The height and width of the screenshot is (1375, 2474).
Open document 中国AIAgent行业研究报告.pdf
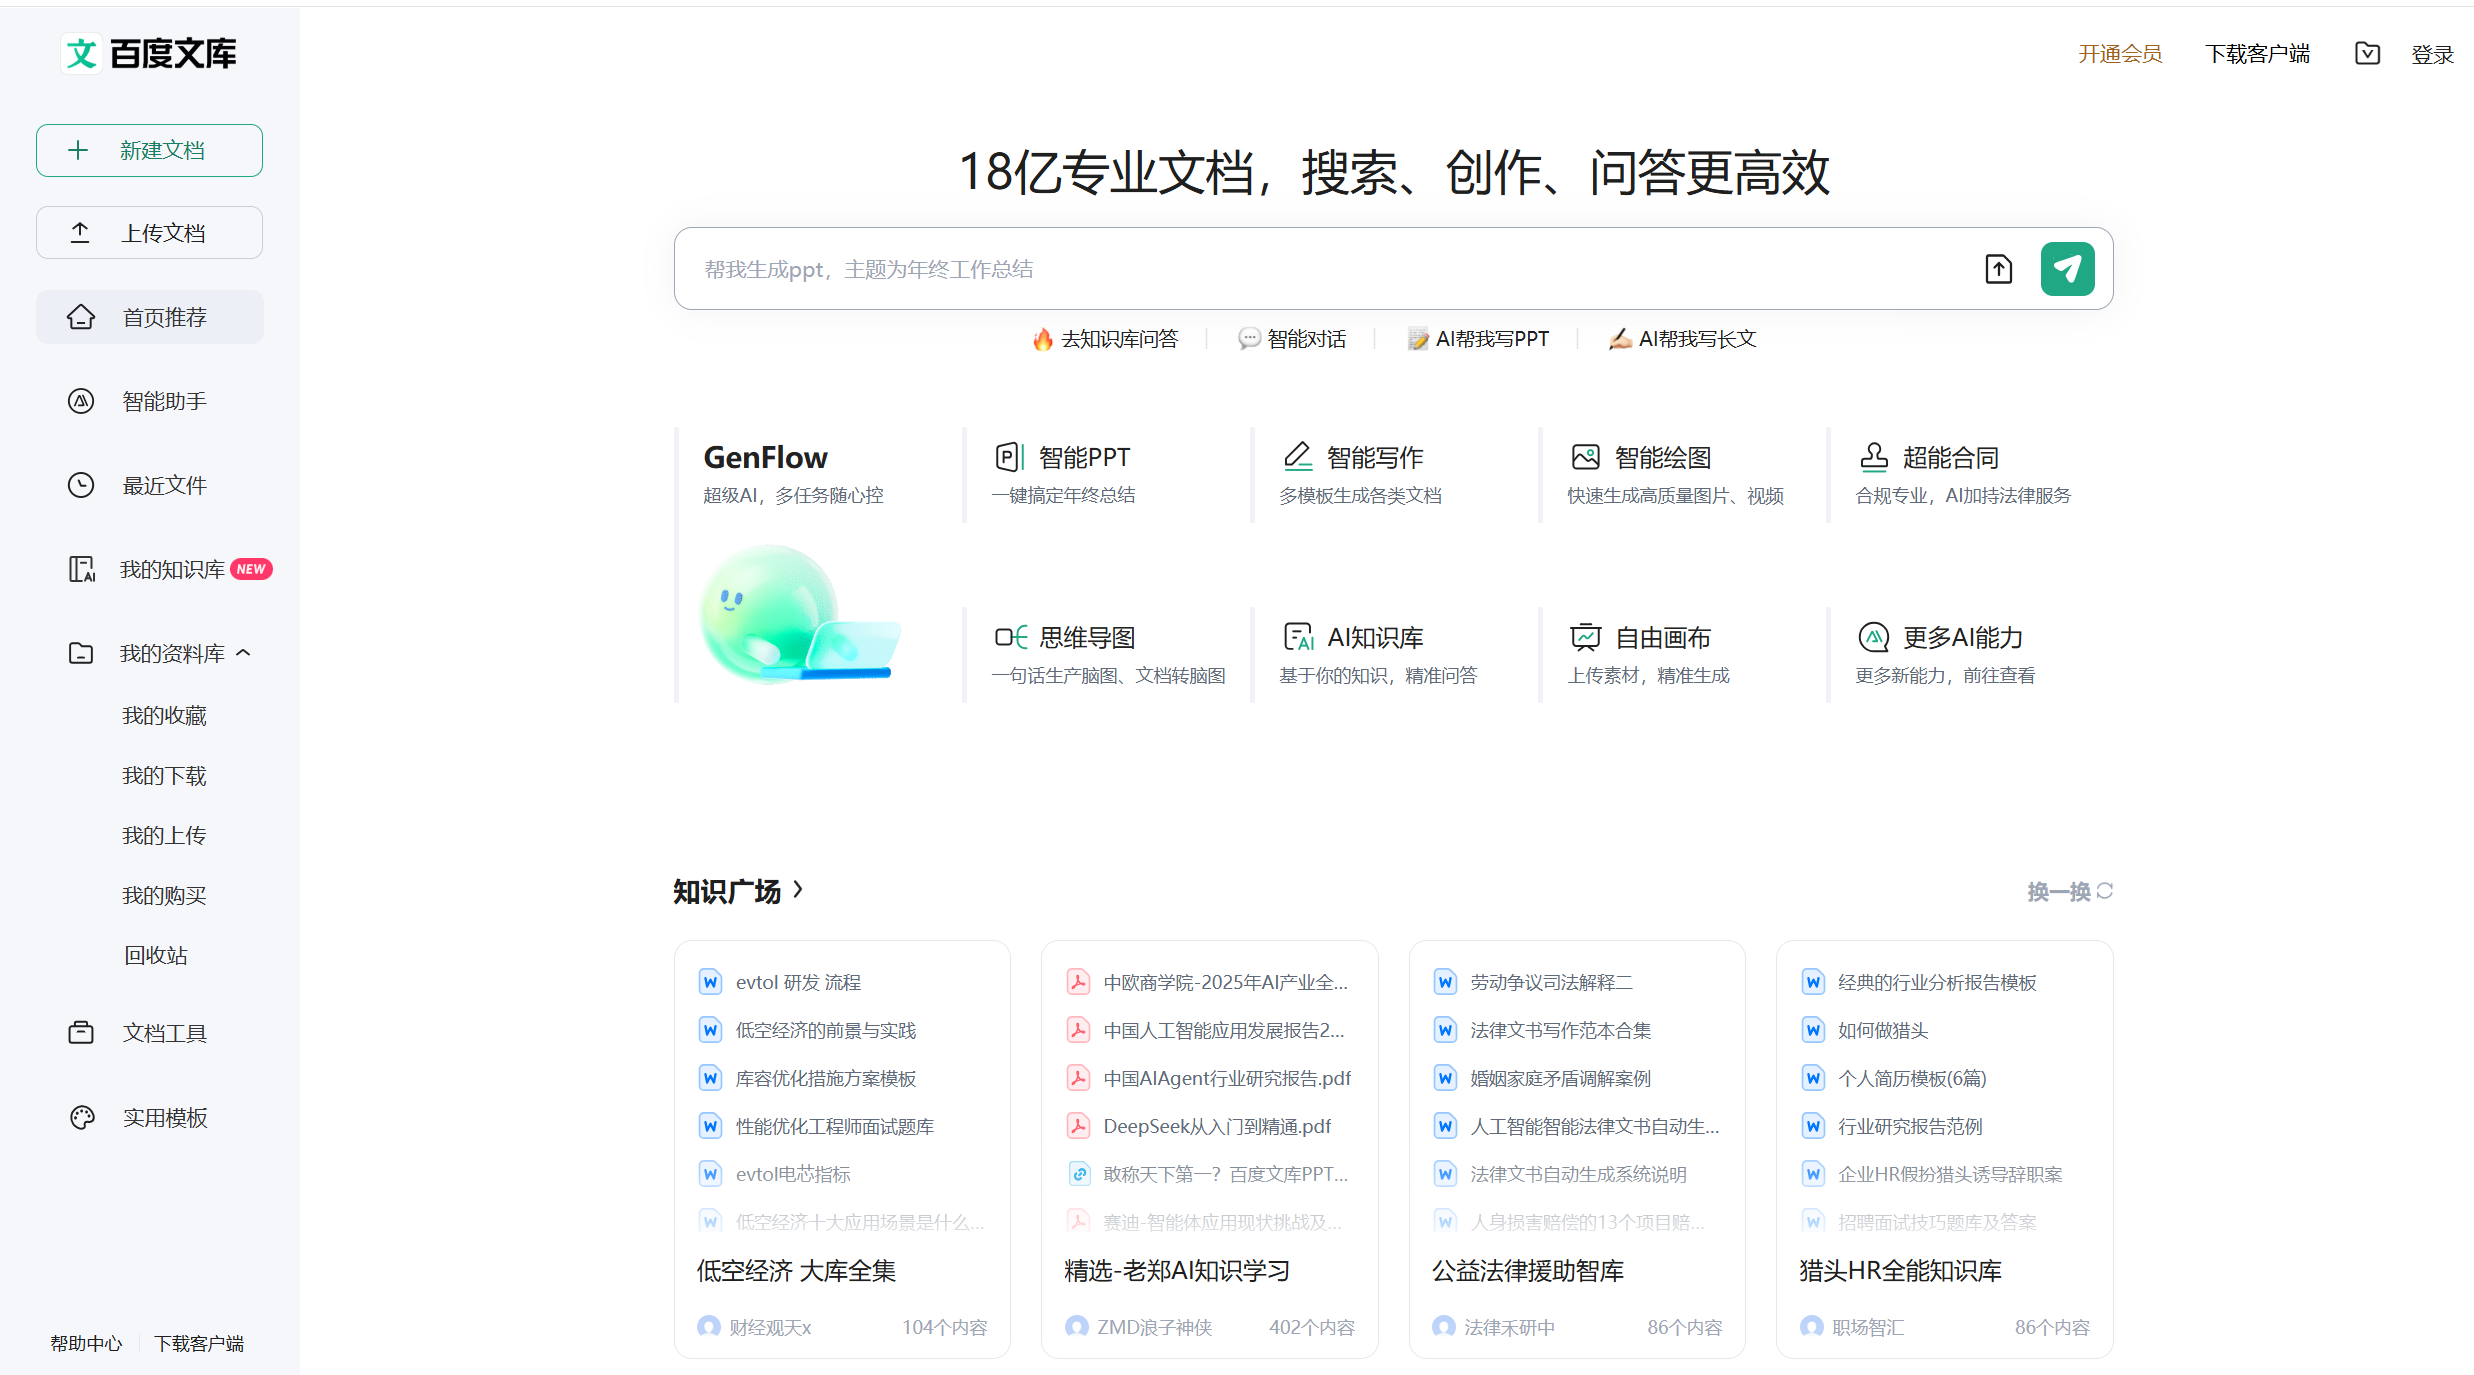click(1227, 1078)
